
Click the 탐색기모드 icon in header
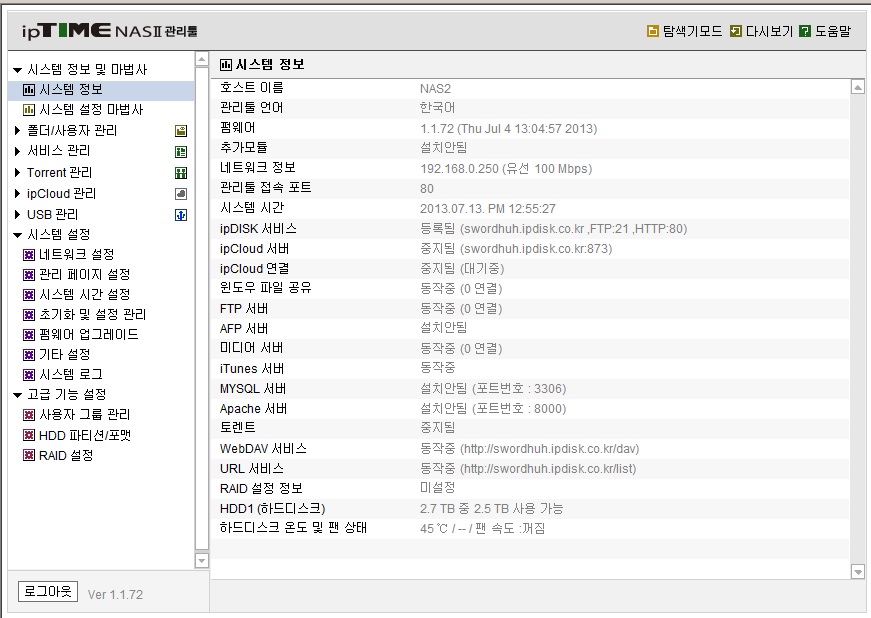click(x=653, y=31)
